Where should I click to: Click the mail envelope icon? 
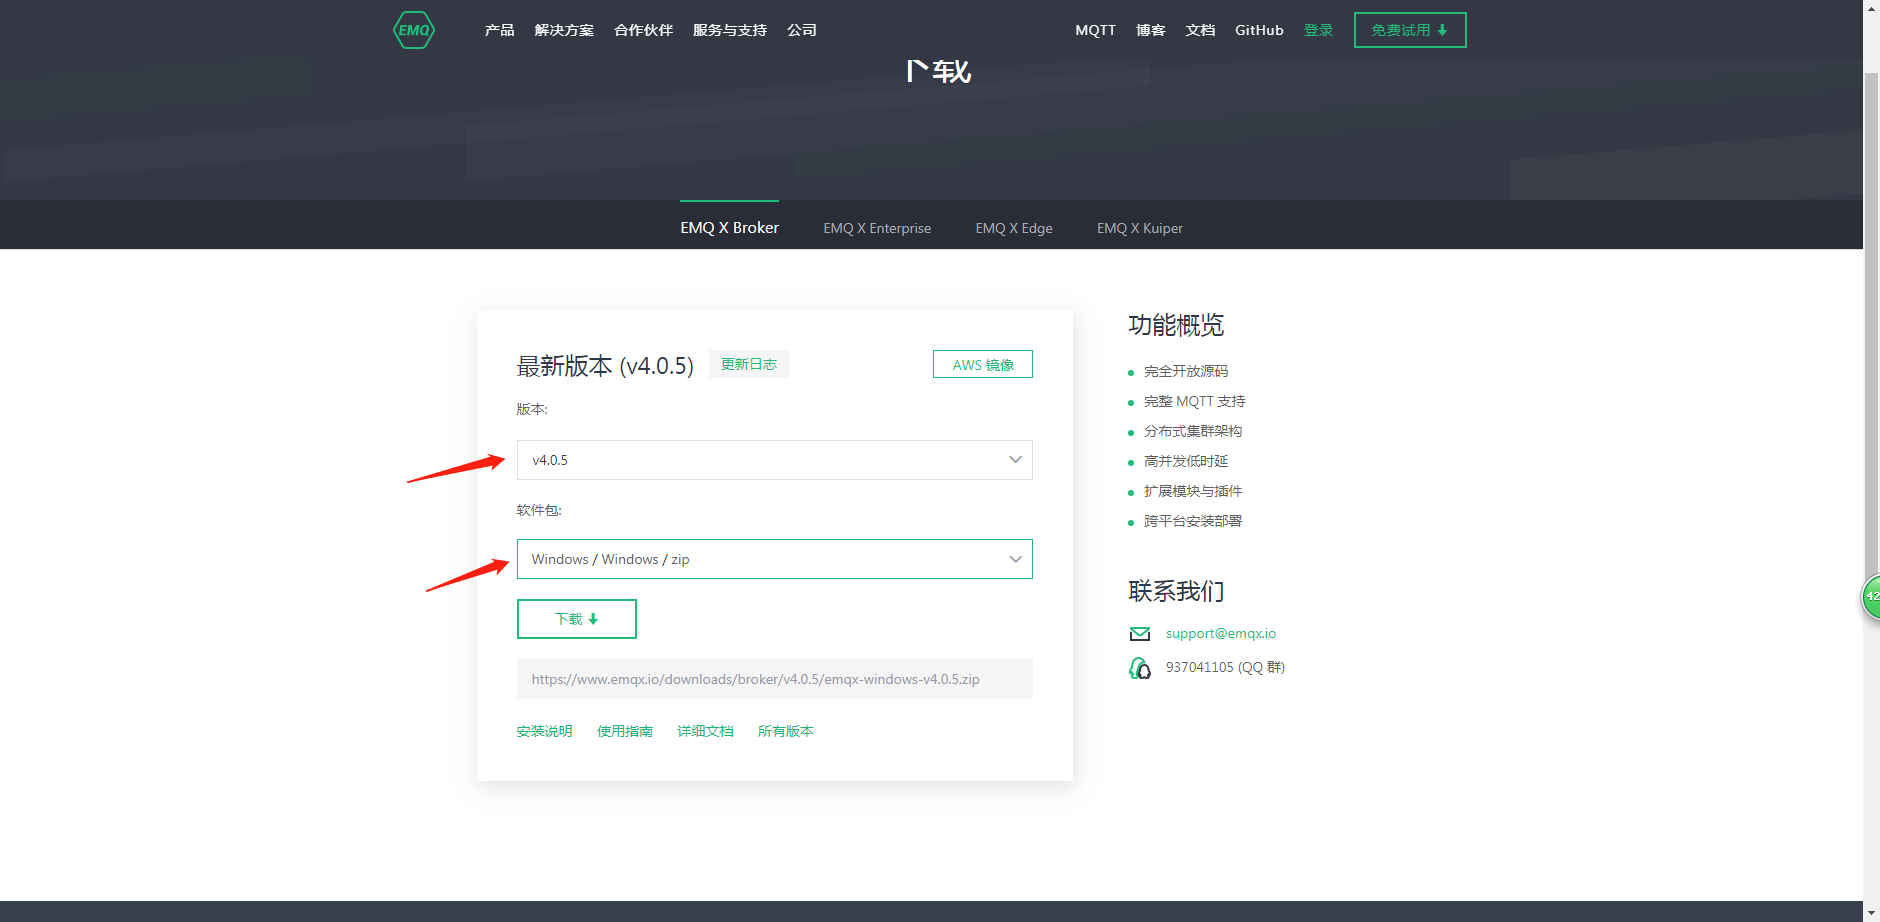[1140, 634]
